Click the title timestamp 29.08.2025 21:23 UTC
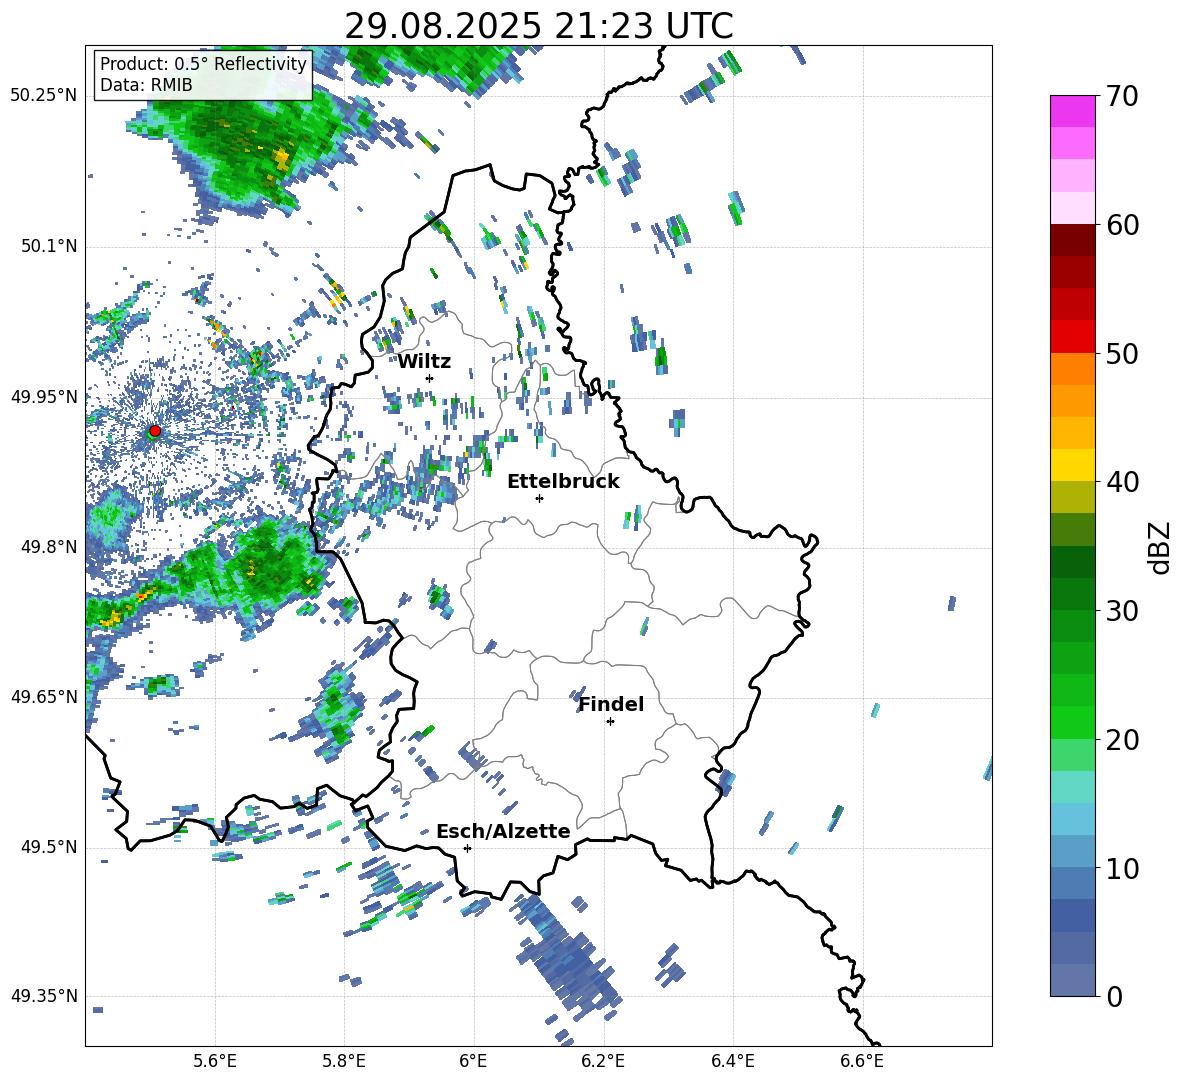 (538, 26)
